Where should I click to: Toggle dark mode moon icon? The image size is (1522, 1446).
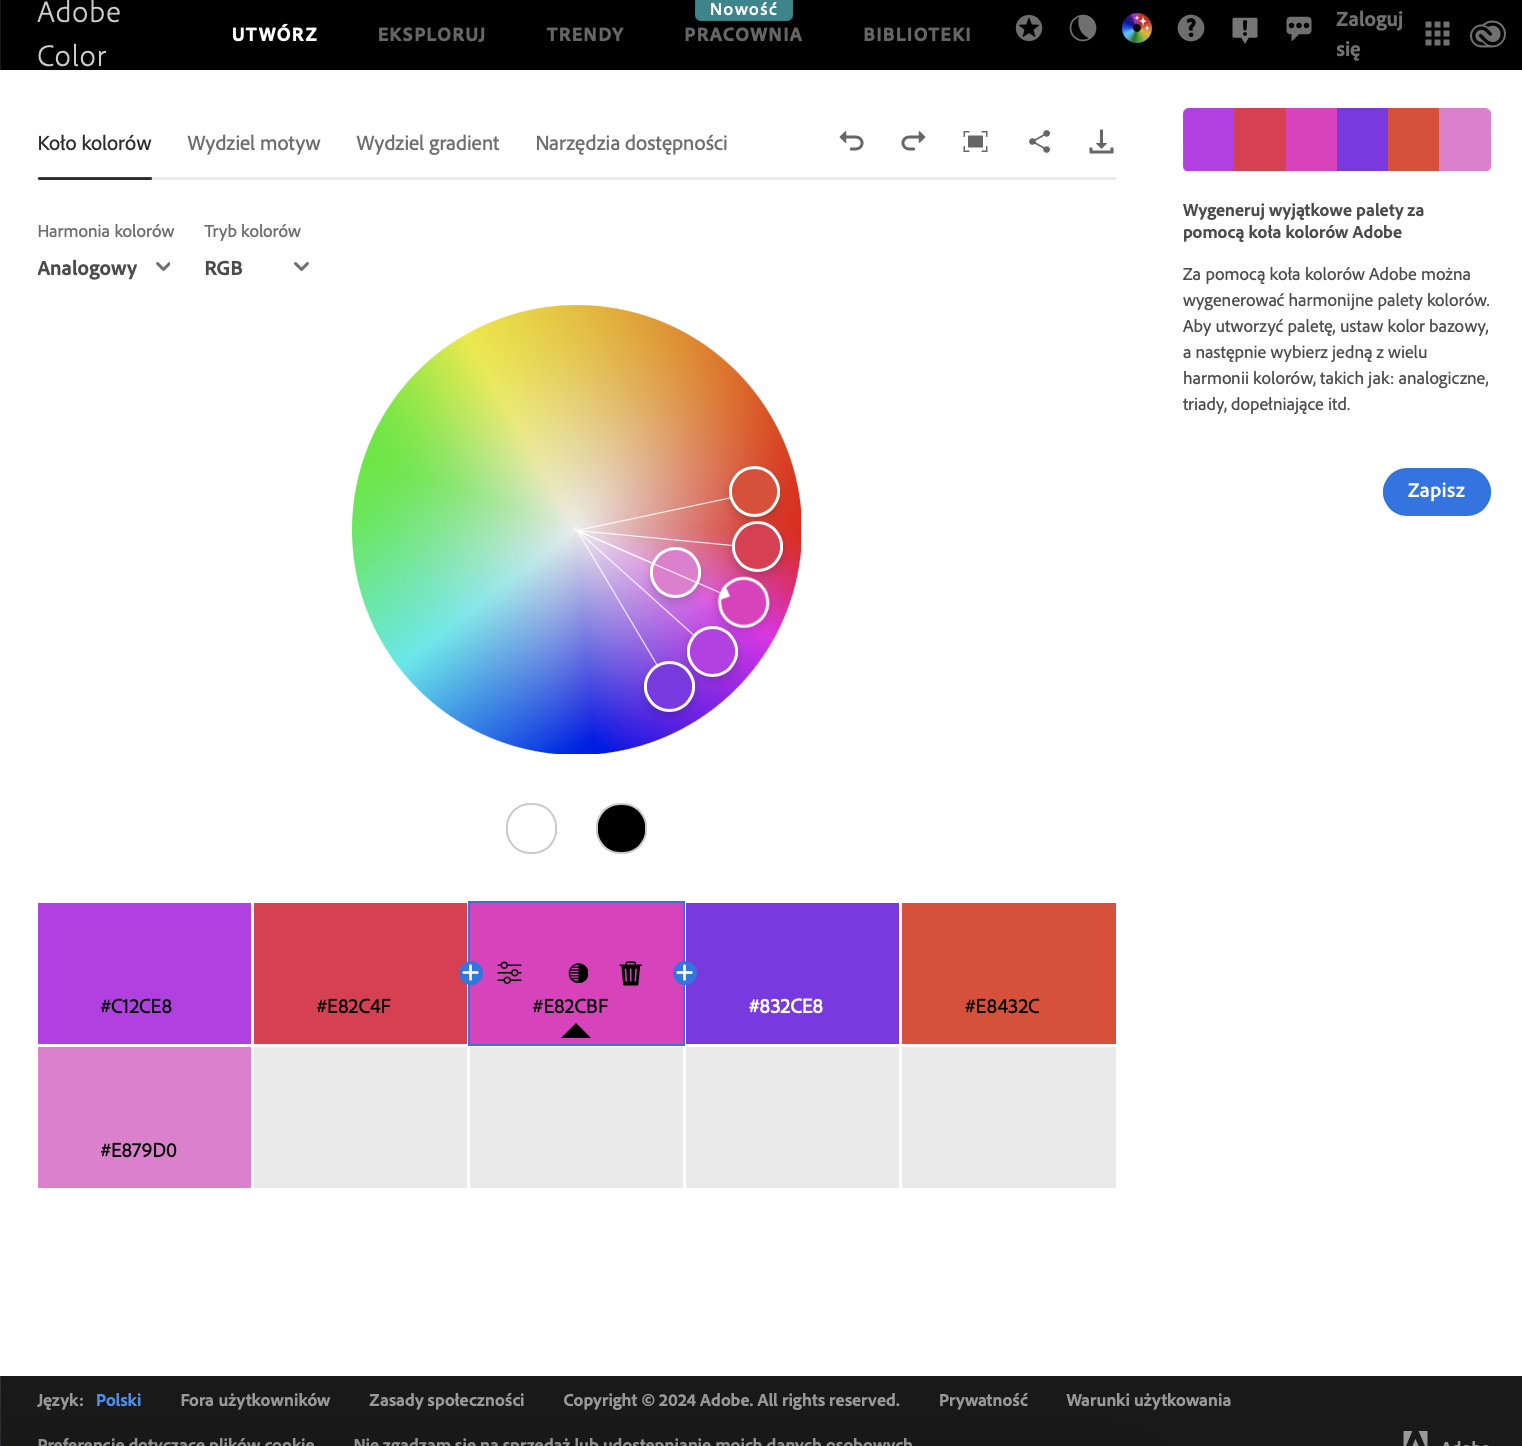pyautogui.click(x=1083, y=28)
